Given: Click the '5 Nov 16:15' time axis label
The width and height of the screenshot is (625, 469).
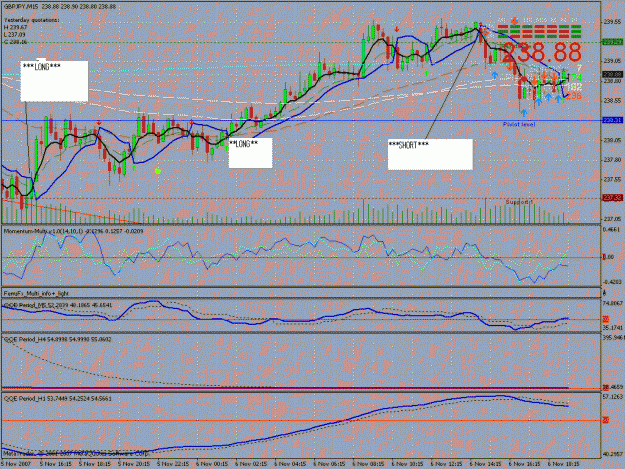Looking at the screenshot, I should [x=56, y=464].
